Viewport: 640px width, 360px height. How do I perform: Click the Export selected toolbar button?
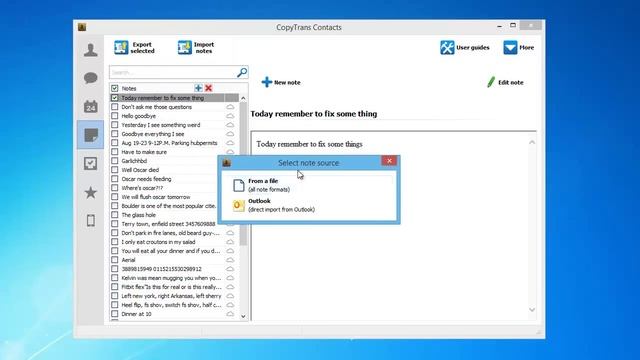134,48
